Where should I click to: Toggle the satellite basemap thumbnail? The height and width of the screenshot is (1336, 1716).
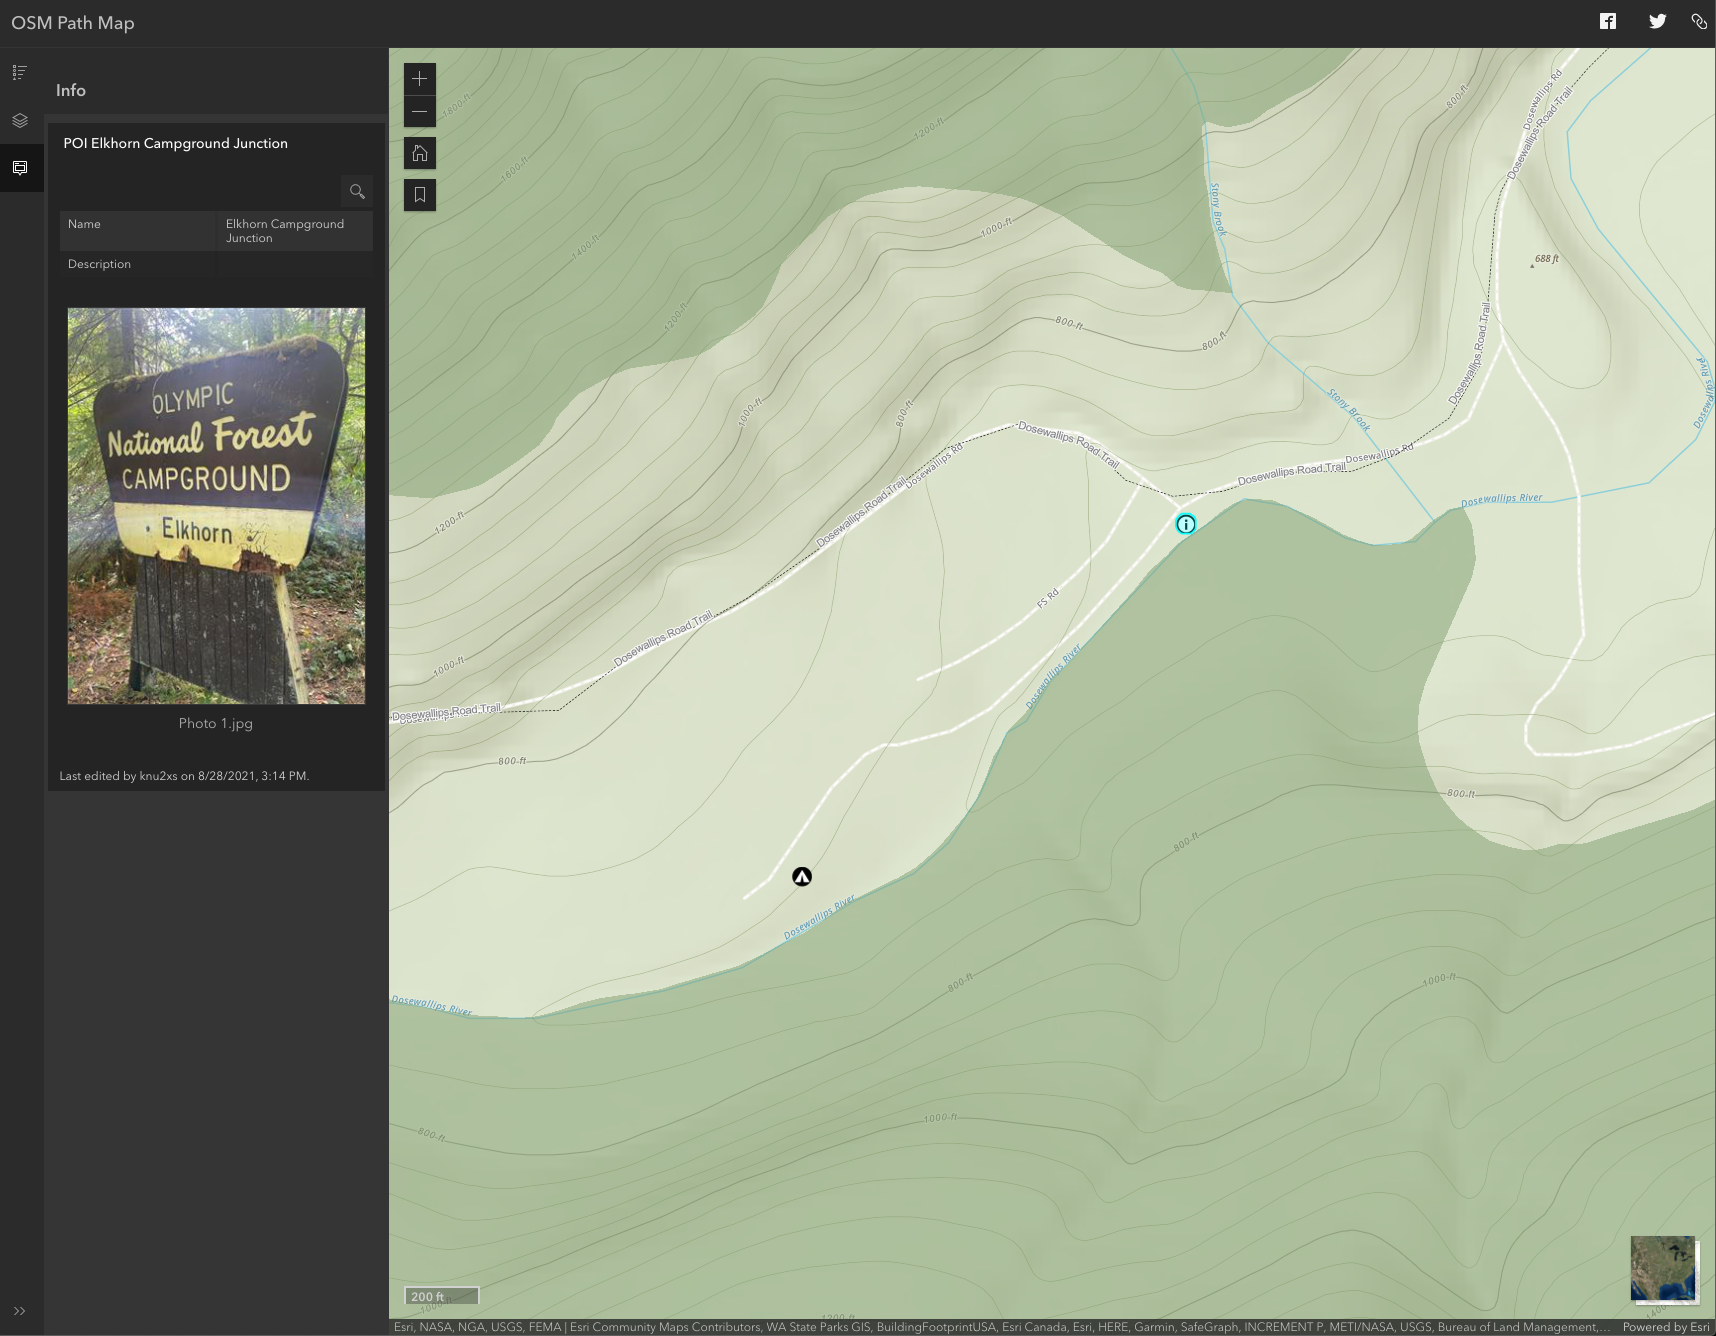[x=1663, y=1268]
